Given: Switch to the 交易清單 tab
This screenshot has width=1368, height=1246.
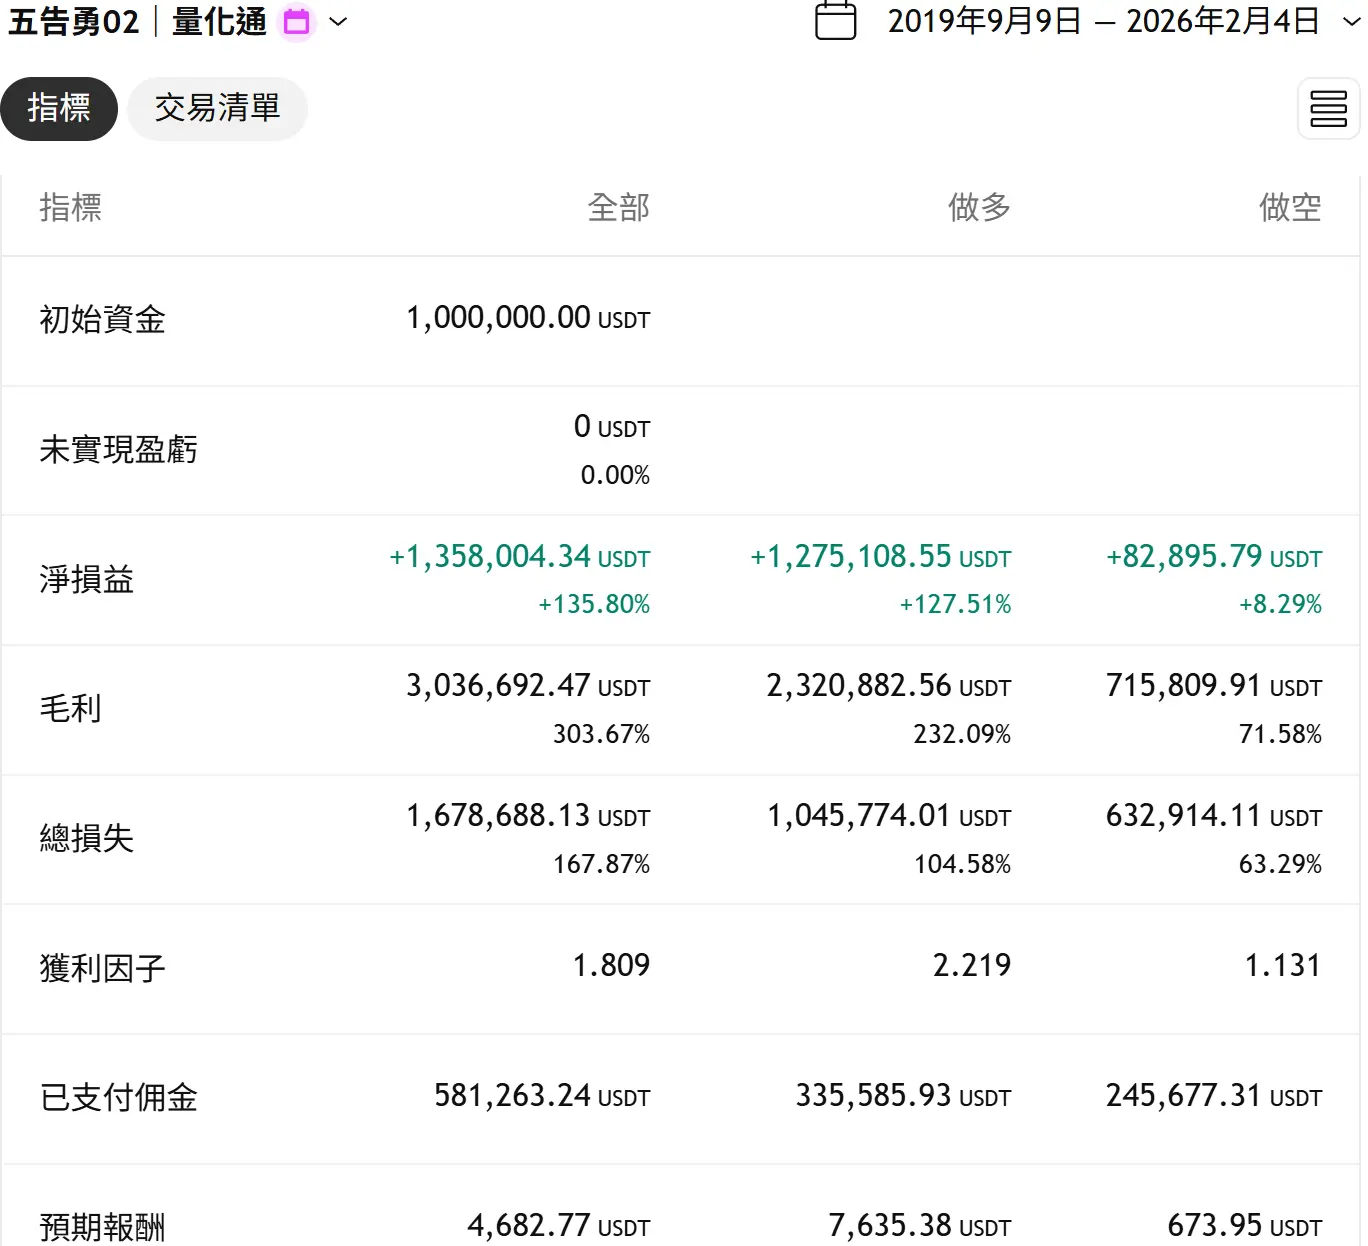Looking at the screenshot, I should tap(217, 108).
